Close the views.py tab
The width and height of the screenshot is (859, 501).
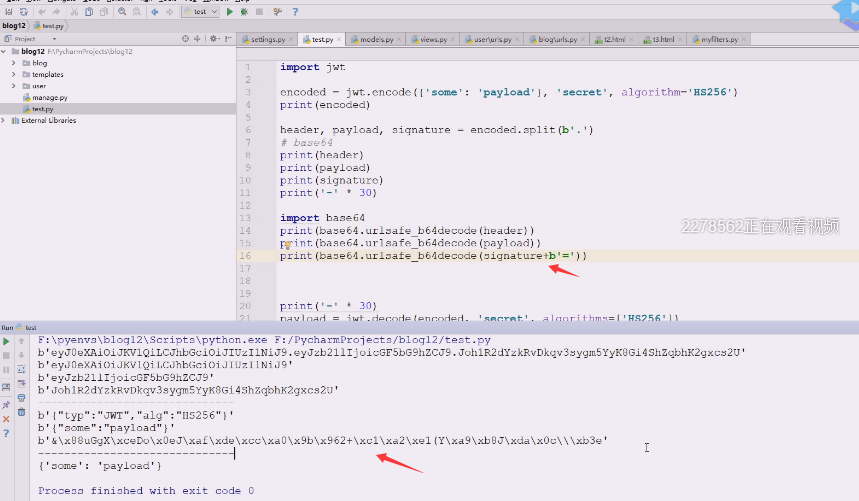pyautogui.click(x=453, y=39)
